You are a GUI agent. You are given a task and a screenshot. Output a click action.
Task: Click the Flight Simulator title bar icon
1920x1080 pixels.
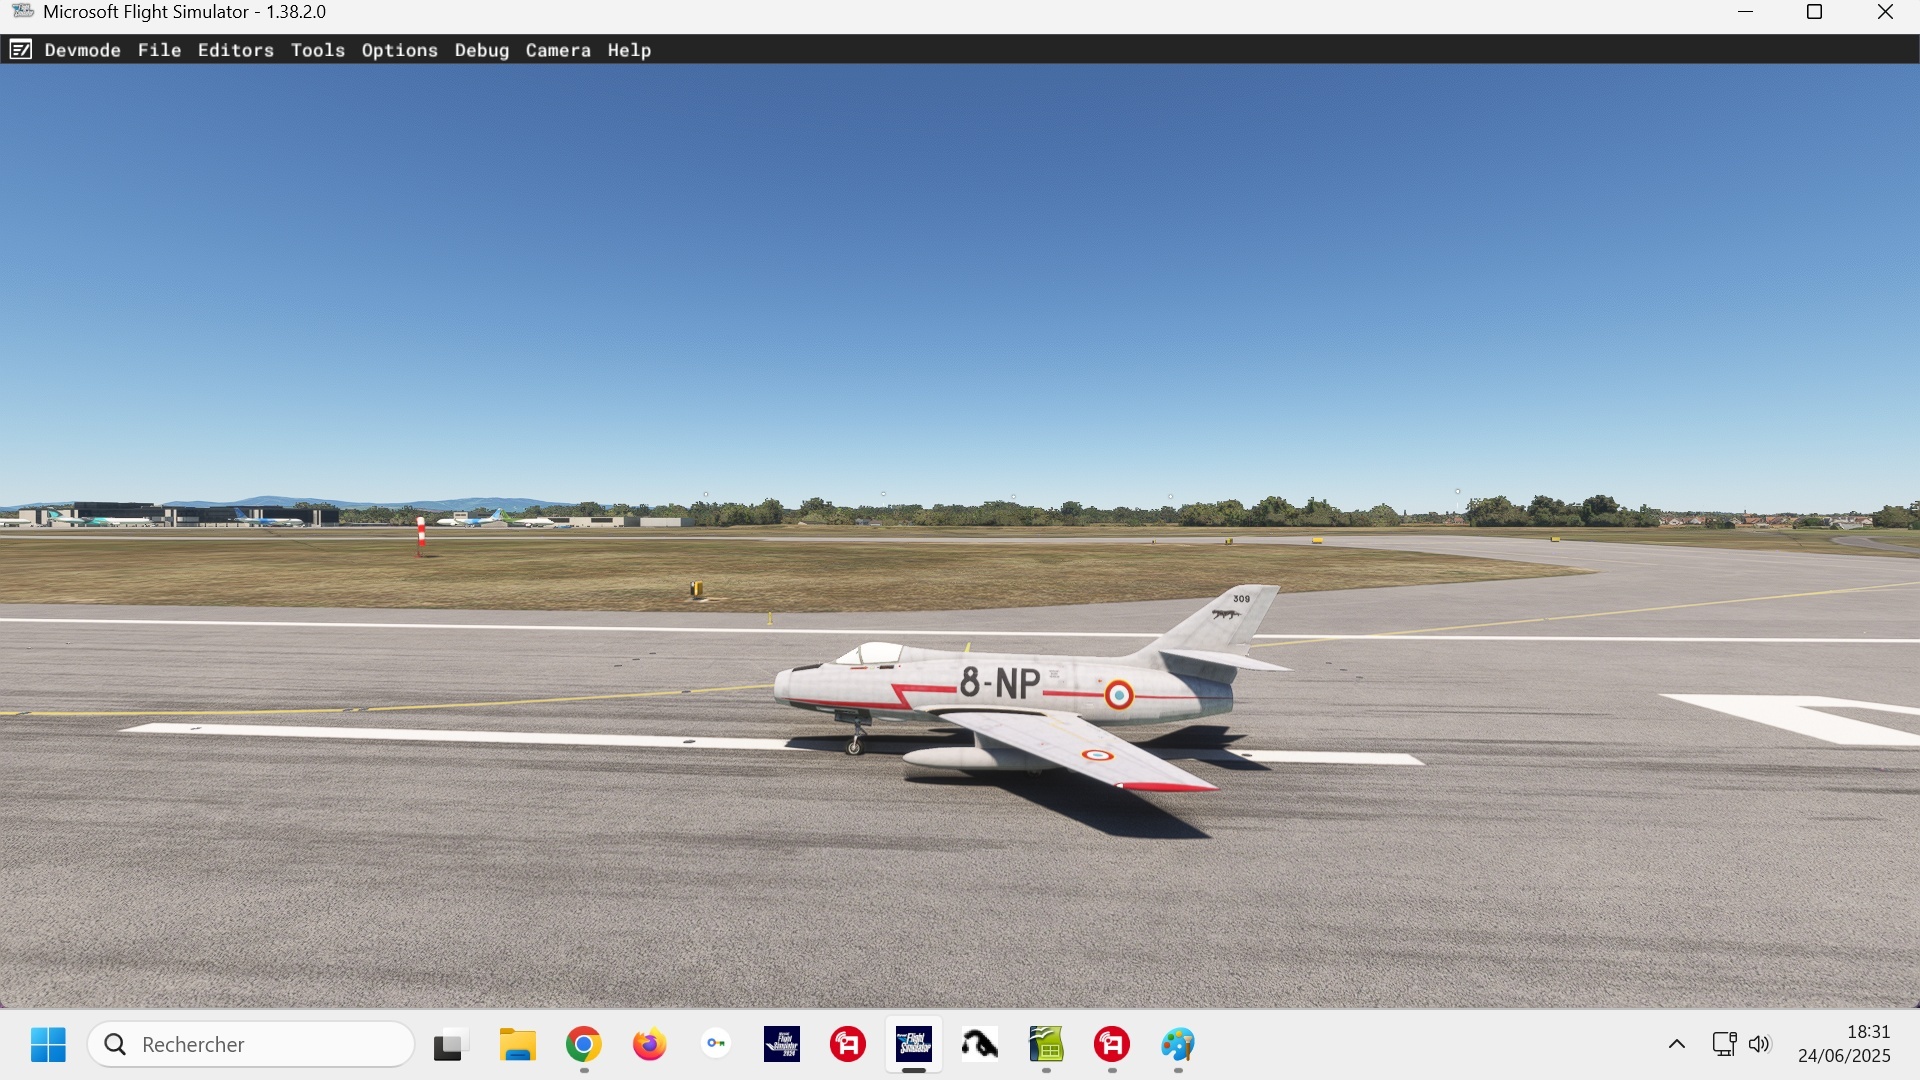coord(22,12)
